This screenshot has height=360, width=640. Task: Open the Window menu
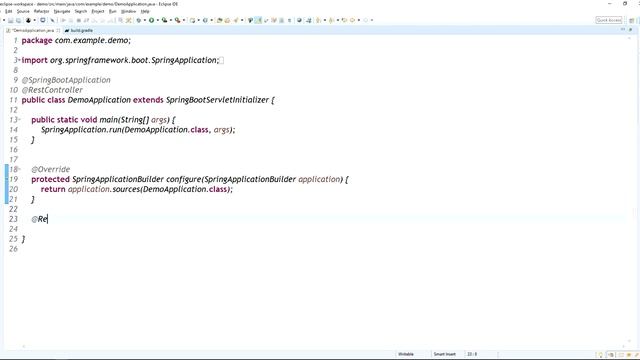click(129, 11)
